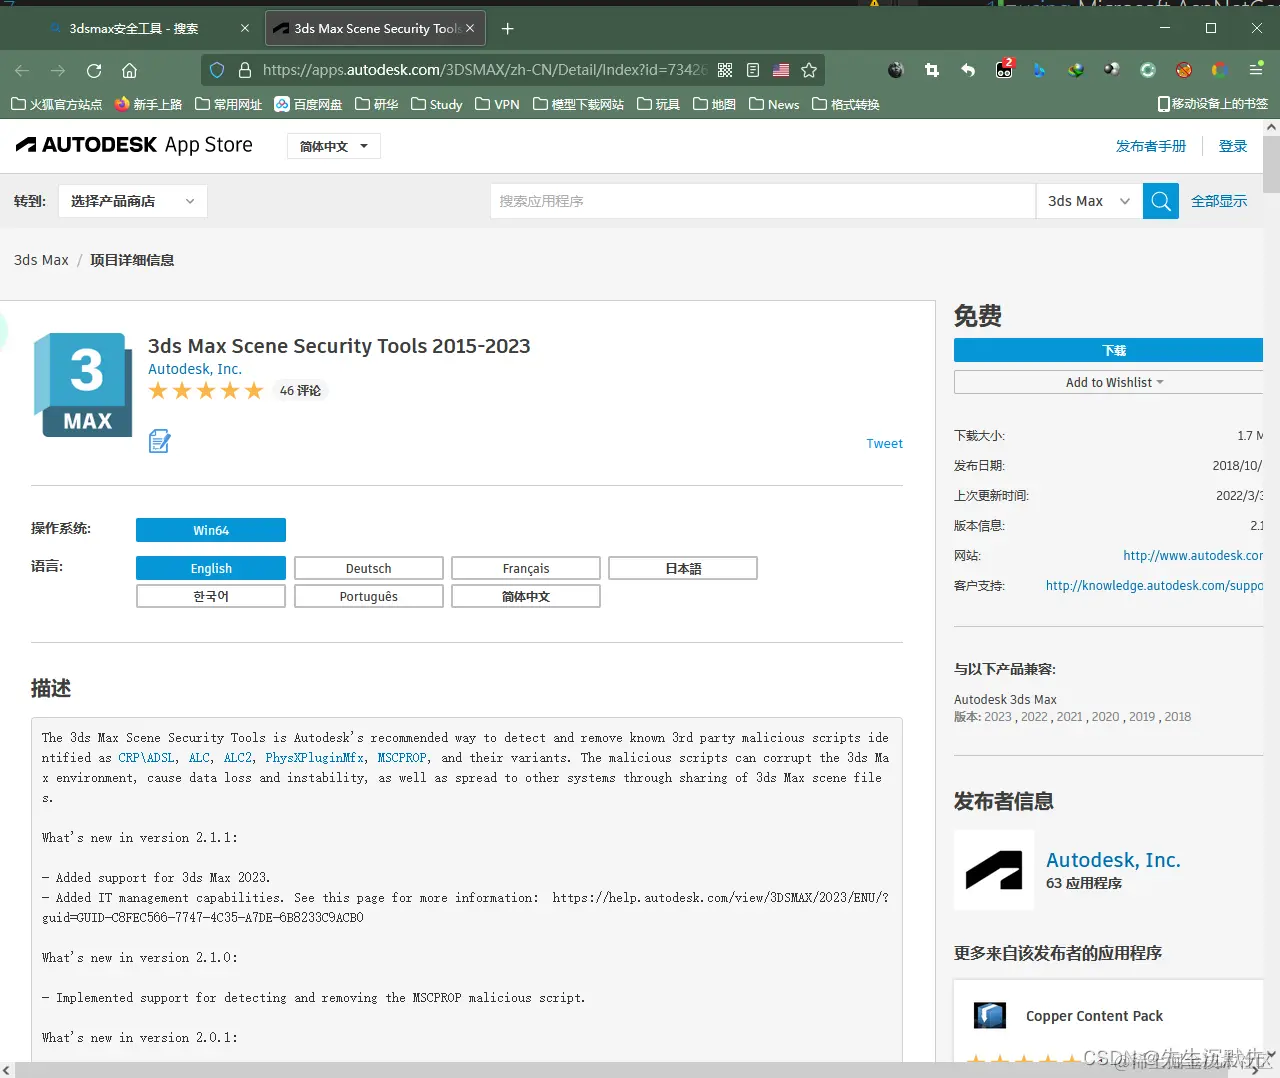Open the browser home page
The height and width of the screenshot is (1078, 1280).
pyautogui.click(x=129, y=70)
